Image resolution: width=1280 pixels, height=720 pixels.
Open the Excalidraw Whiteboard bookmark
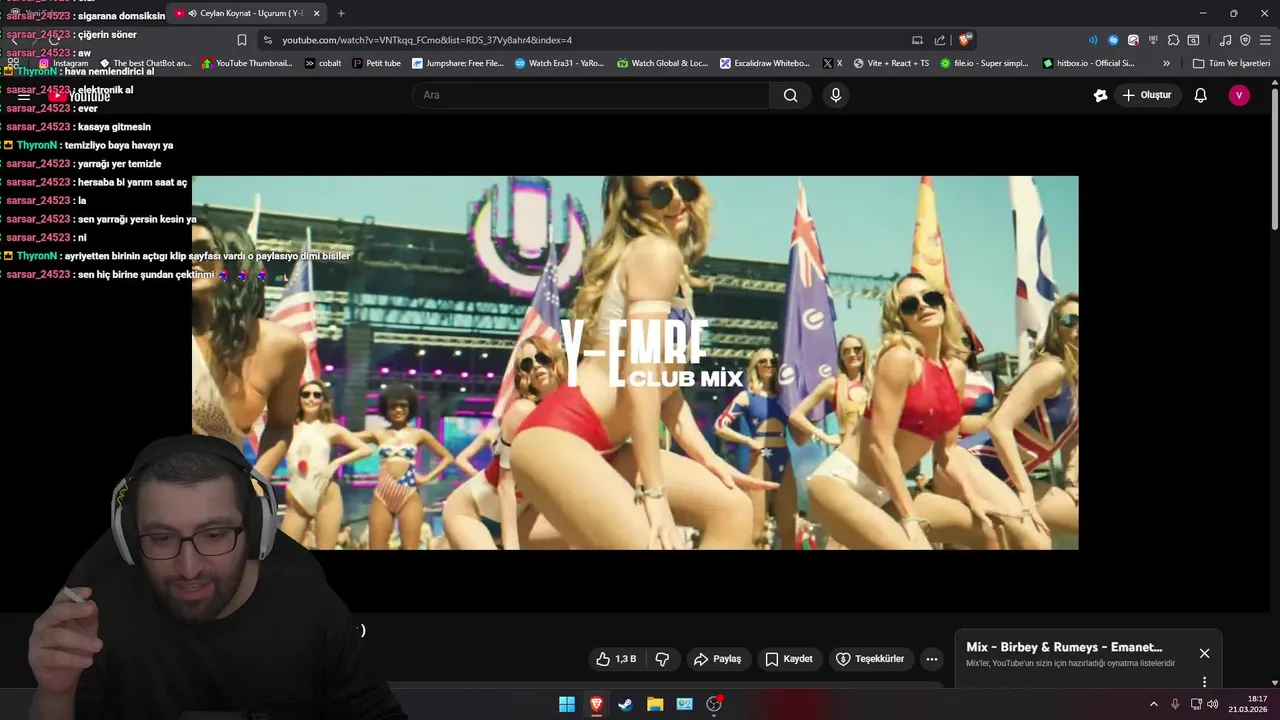(764, 63)
